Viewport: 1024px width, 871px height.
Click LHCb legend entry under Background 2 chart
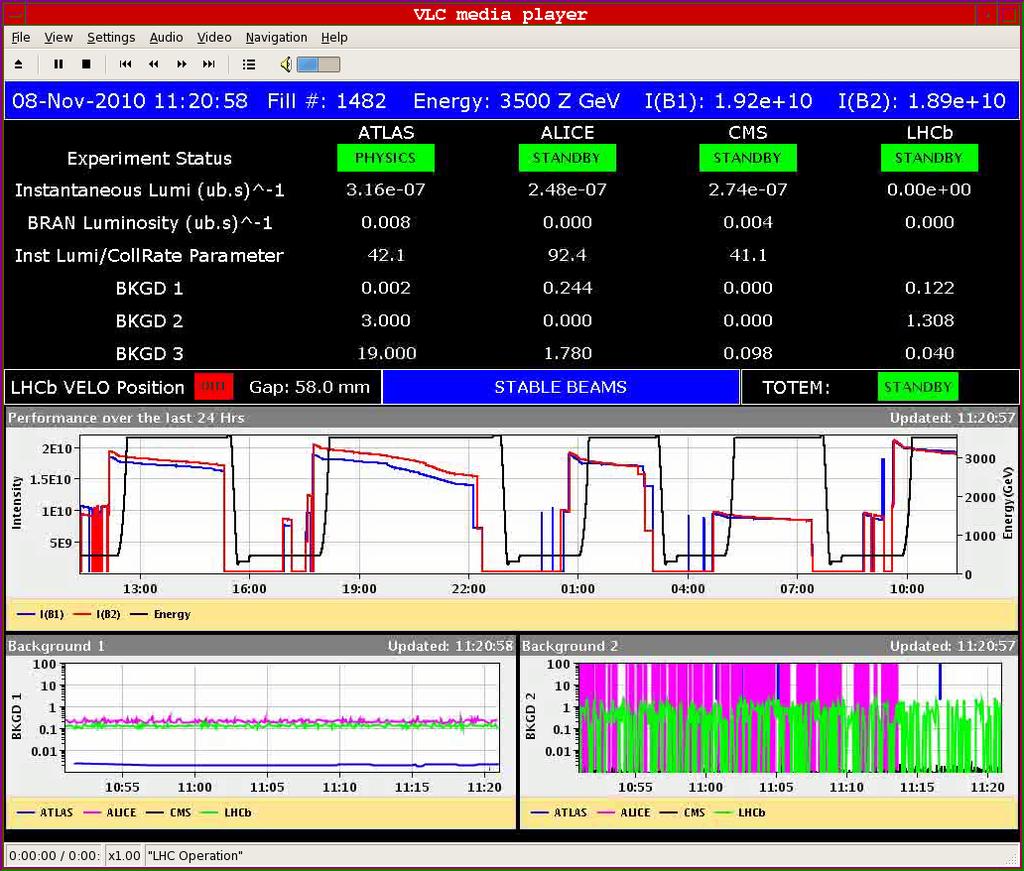[740, 812]
